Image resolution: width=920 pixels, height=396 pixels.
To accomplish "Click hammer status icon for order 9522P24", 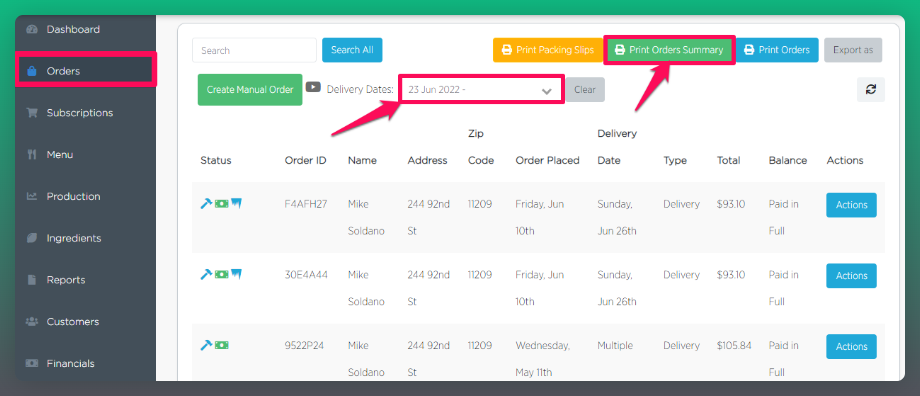I will point(206,345).
